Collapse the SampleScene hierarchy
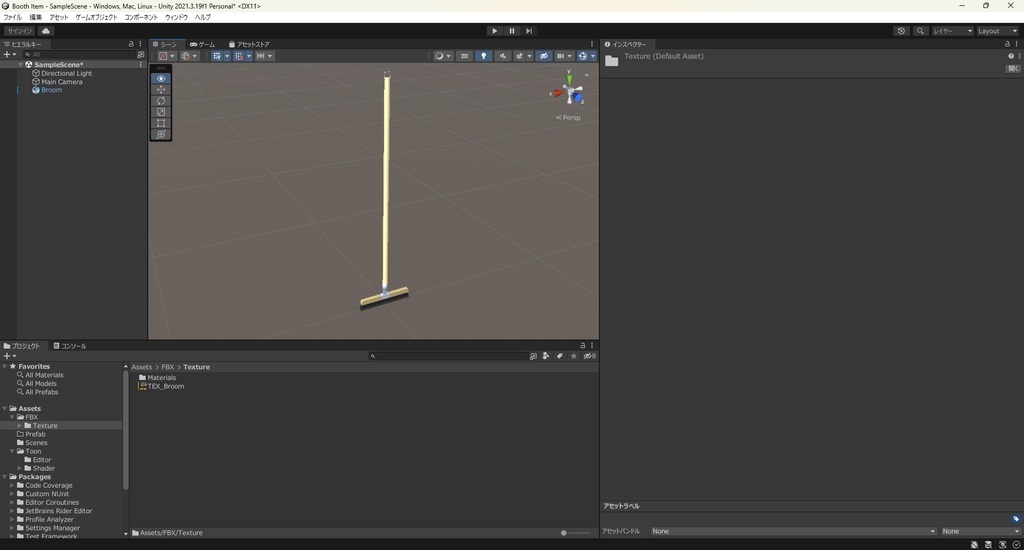The width and height of the screenshot is (1024, 550). tap(20, 65)
